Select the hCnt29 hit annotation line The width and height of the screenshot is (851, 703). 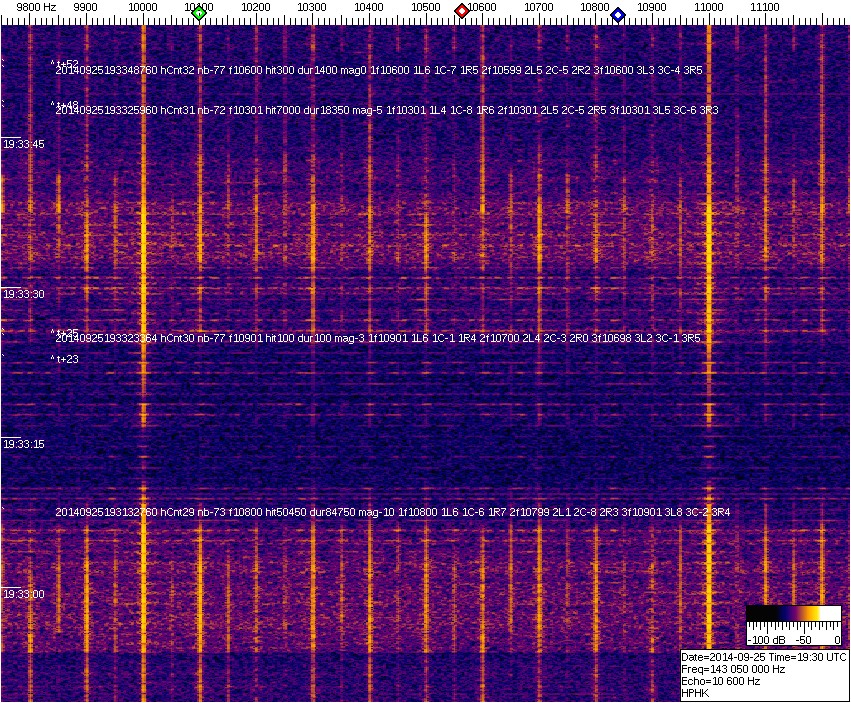(392, 512)
